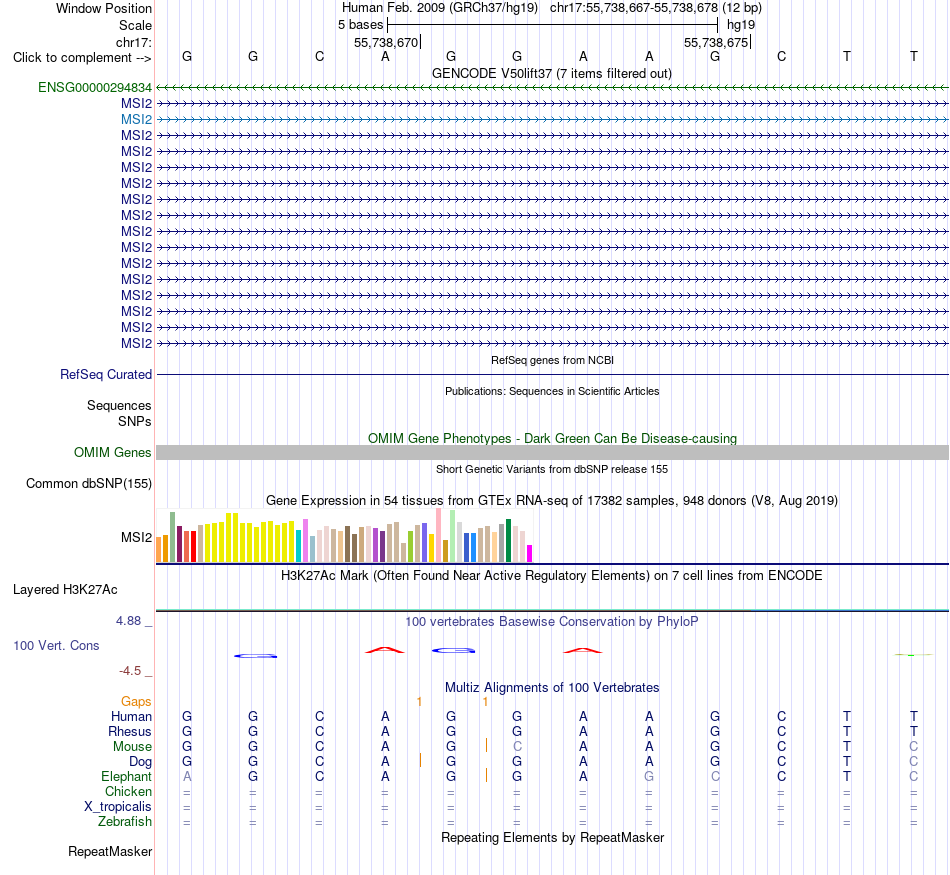Select the Chicken species label
Viewport: 950px width, 875px height.
[x=128, y=791]
